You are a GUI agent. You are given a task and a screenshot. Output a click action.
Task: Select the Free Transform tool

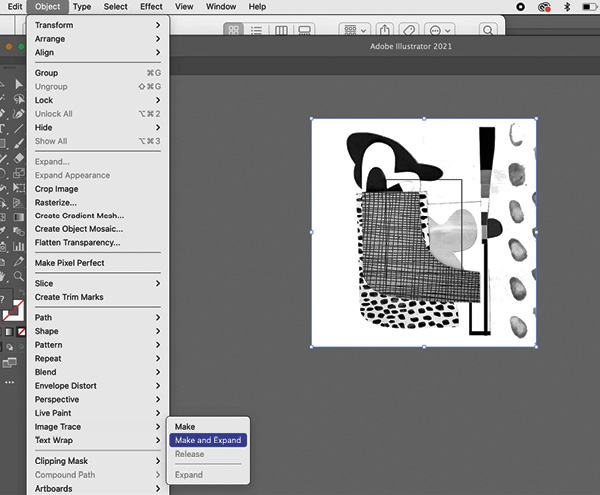point(18,187)
